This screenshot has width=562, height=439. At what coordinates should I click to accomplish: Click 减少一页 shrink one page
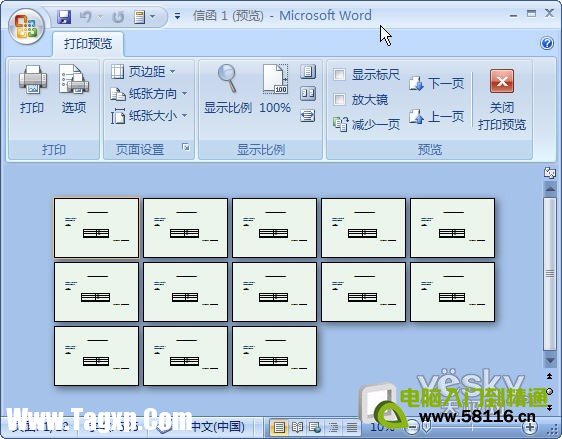(366, 124)
